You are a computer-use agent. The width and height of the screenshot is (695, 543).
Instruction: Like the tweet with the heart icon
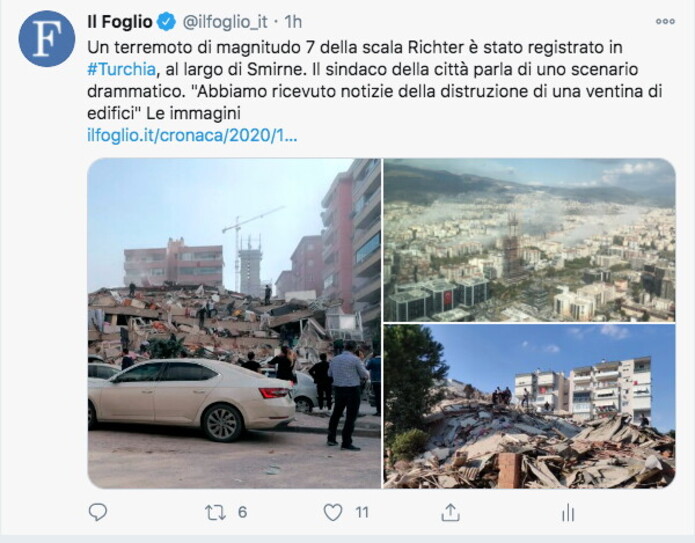[x=332, y=512]
